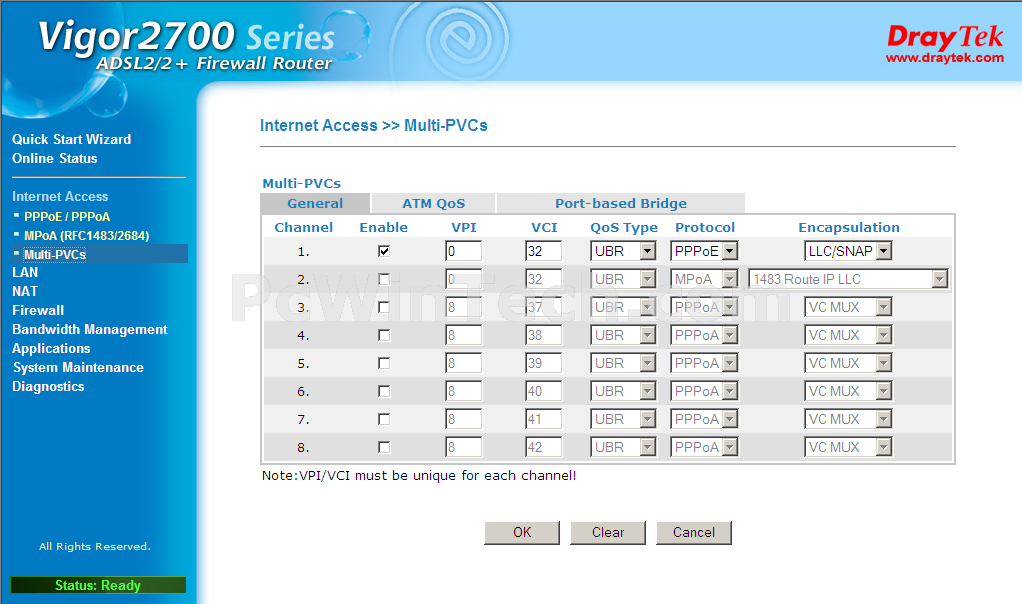
Task: Switch to the ATM QoS tab
Action: point(433,203)
